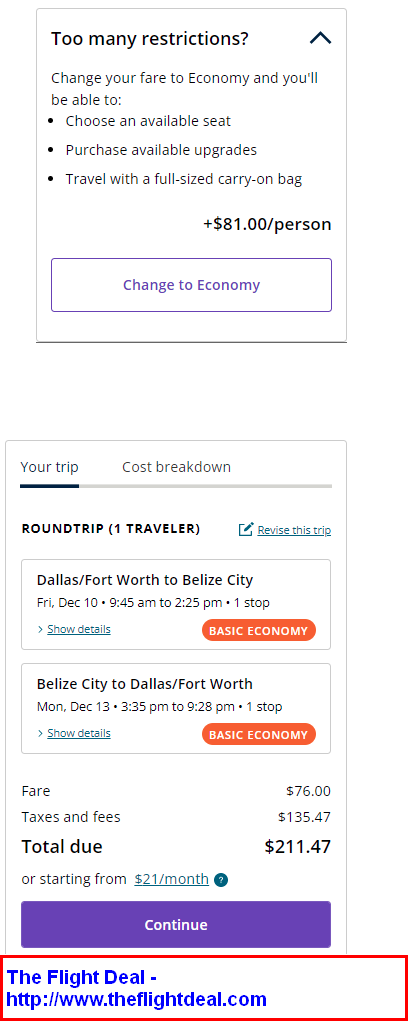Click the Change to Economy button
Viewport: 408px width, 1021px height.
[x=191, y=285]
